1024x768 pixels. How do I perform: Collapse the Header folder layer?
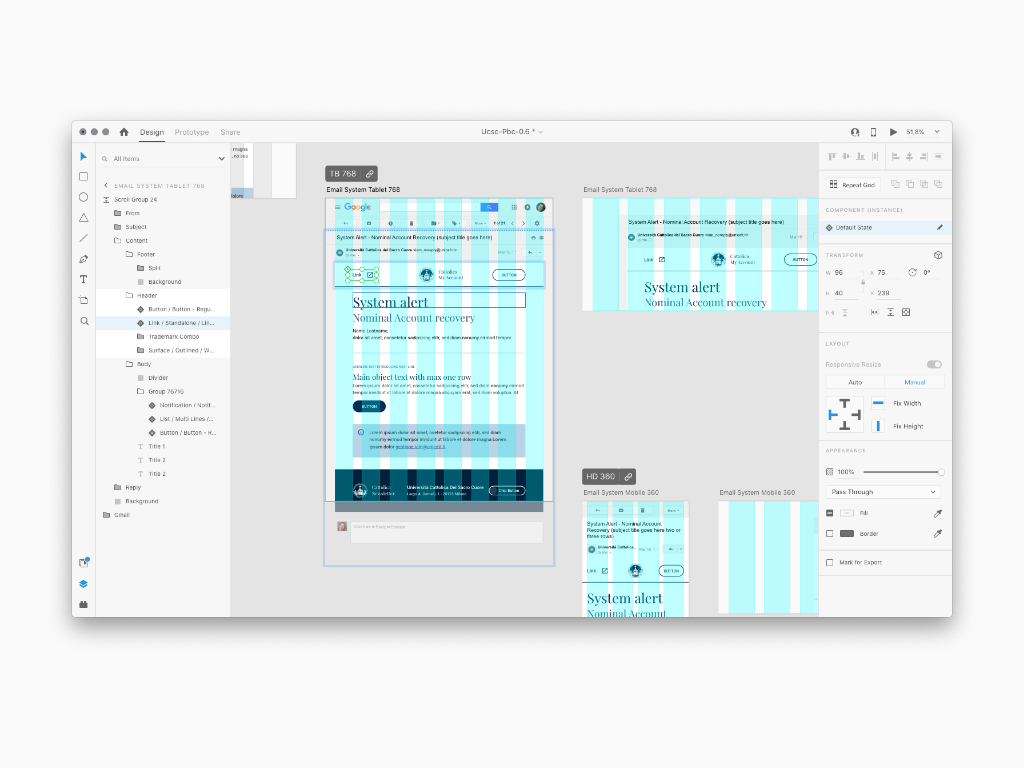click(x=129, y=295)
